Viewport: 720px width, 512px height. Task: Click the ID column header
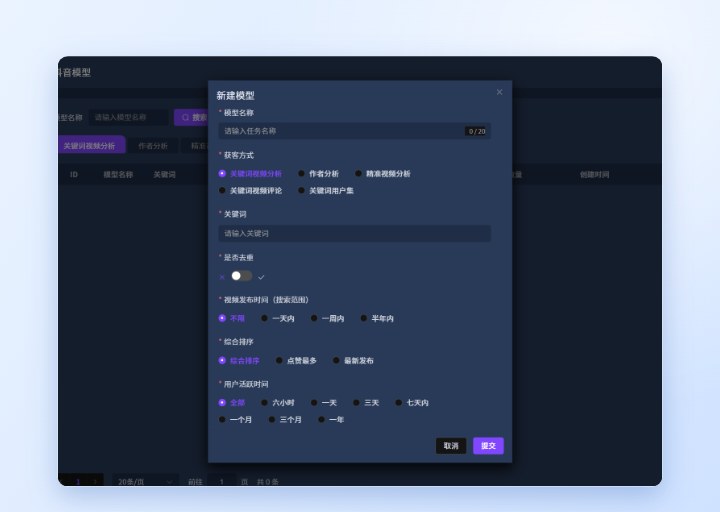click(x=74, y=174)
